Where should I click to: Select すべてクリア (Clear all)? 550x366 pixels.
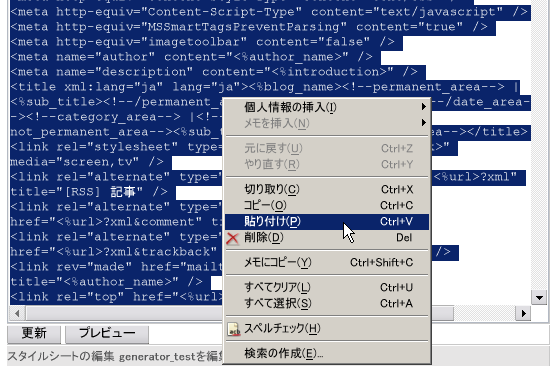pyautogui.click(x=327, y=287)
